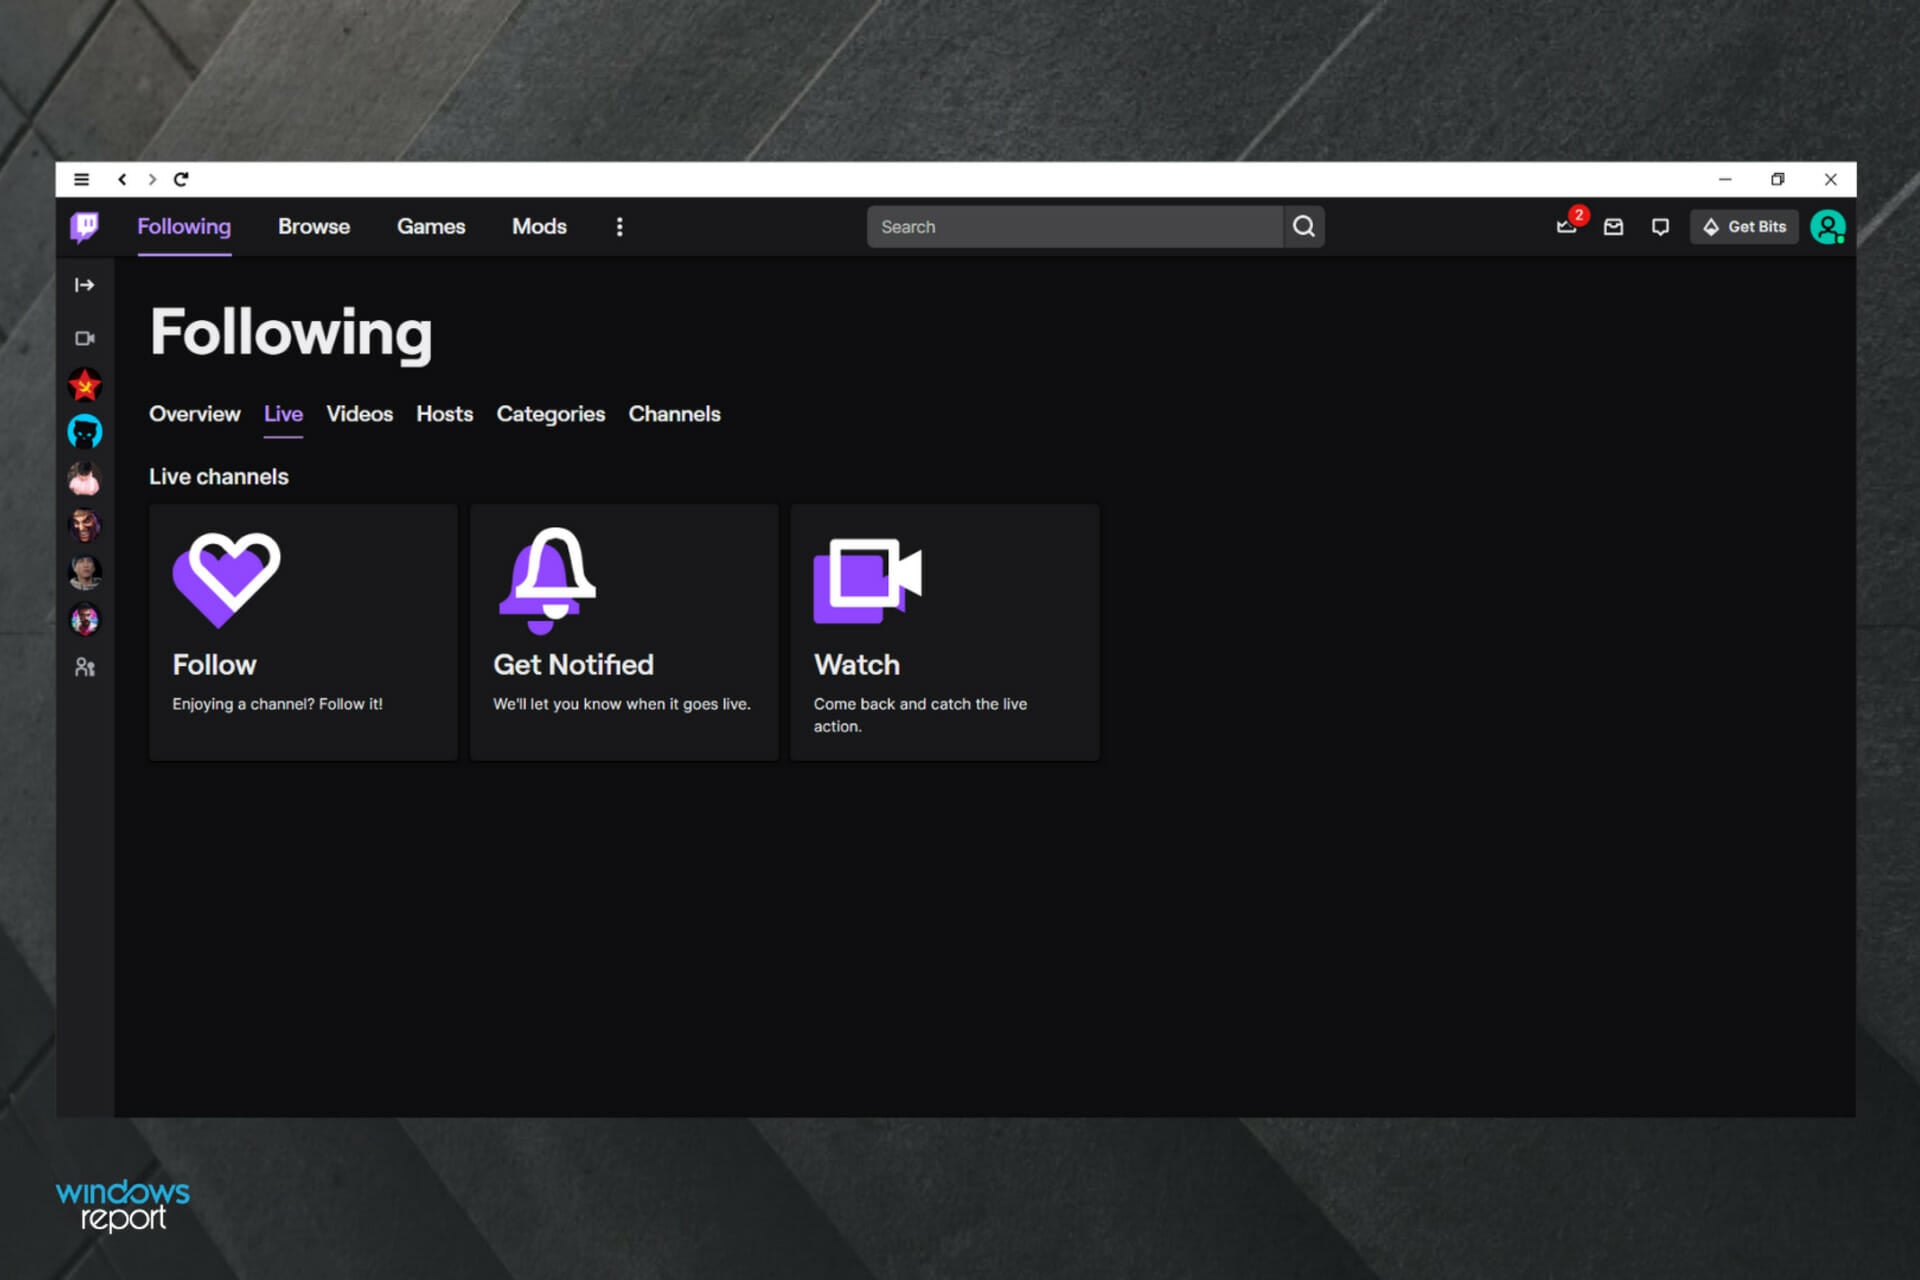The width and height of the screenshot is (1920, 1280).
Task: Click the Get Bits button
Action: [x=1745, y=227]
